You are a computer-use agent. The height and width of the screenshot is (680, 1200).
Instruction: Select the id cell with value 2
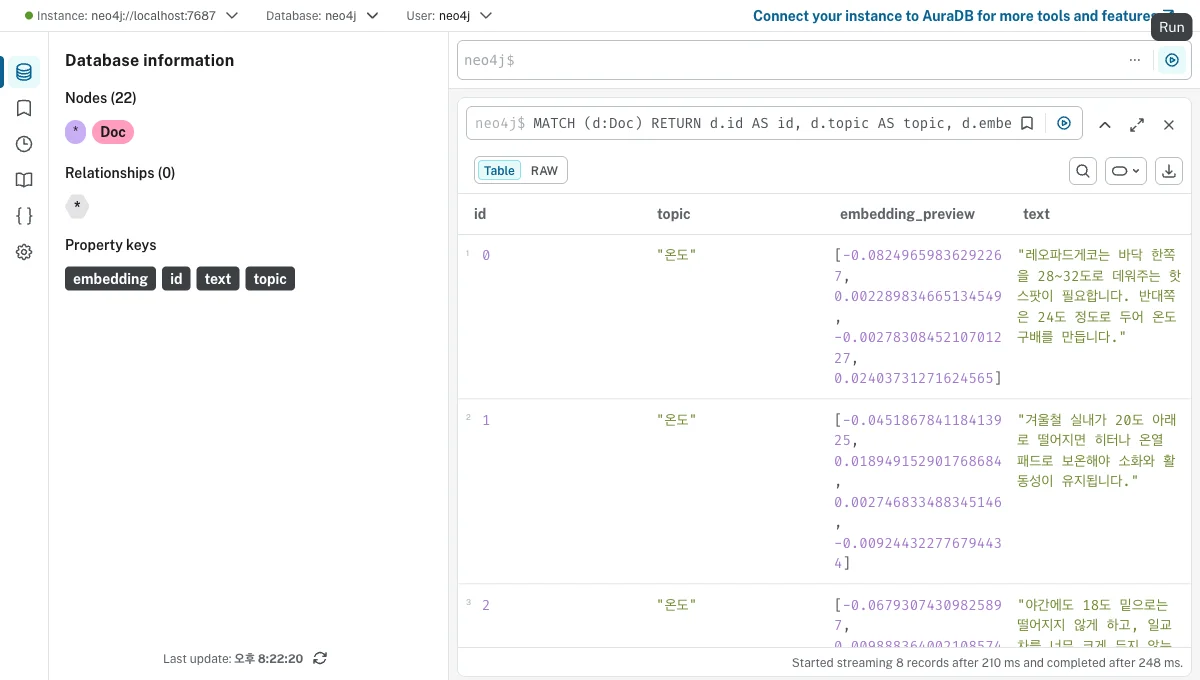(x=486, y=605)
